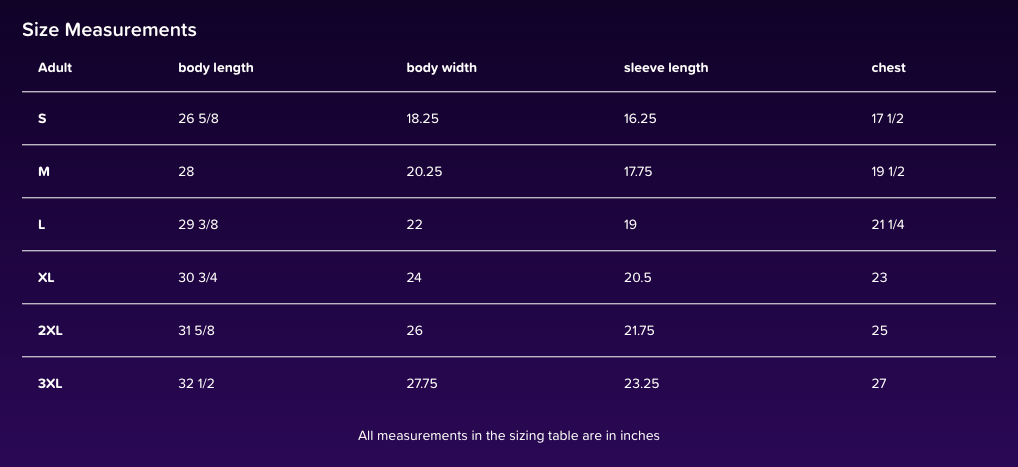Click the chest column header
The image size is (1018, 467).
coord(888,68)
